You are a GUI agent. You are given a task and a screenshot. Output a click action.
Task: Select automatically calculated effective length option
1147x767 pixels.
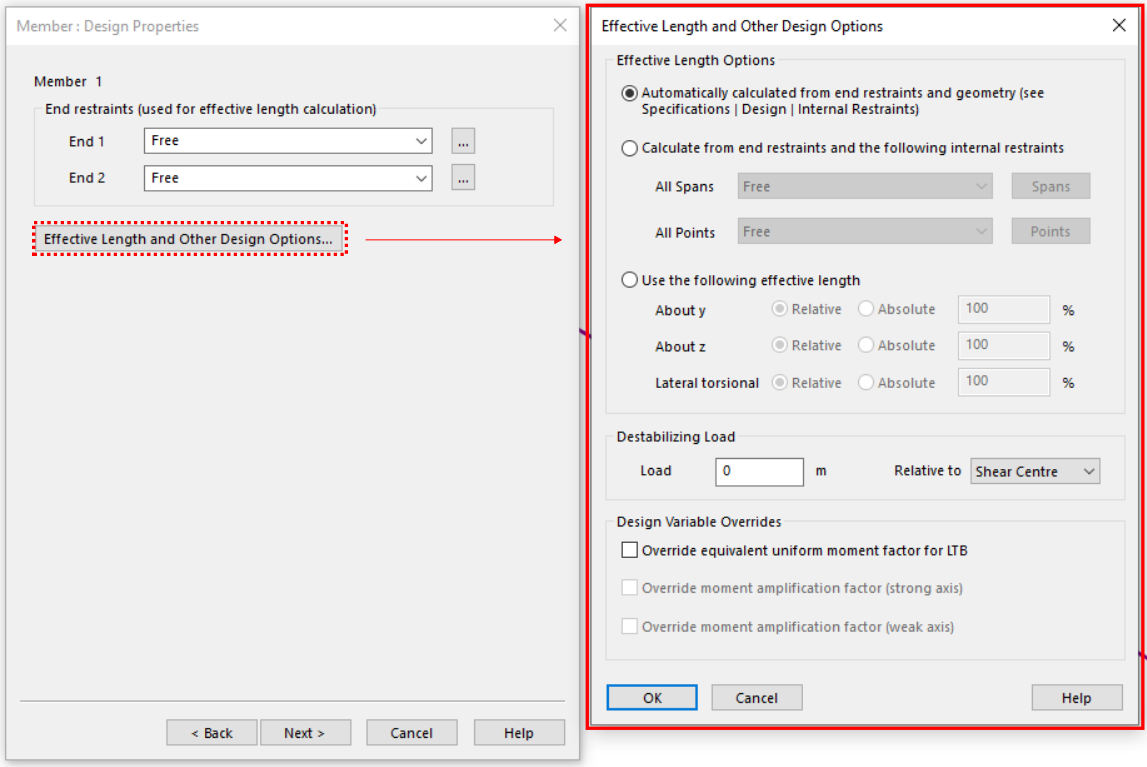pos(629,93)
